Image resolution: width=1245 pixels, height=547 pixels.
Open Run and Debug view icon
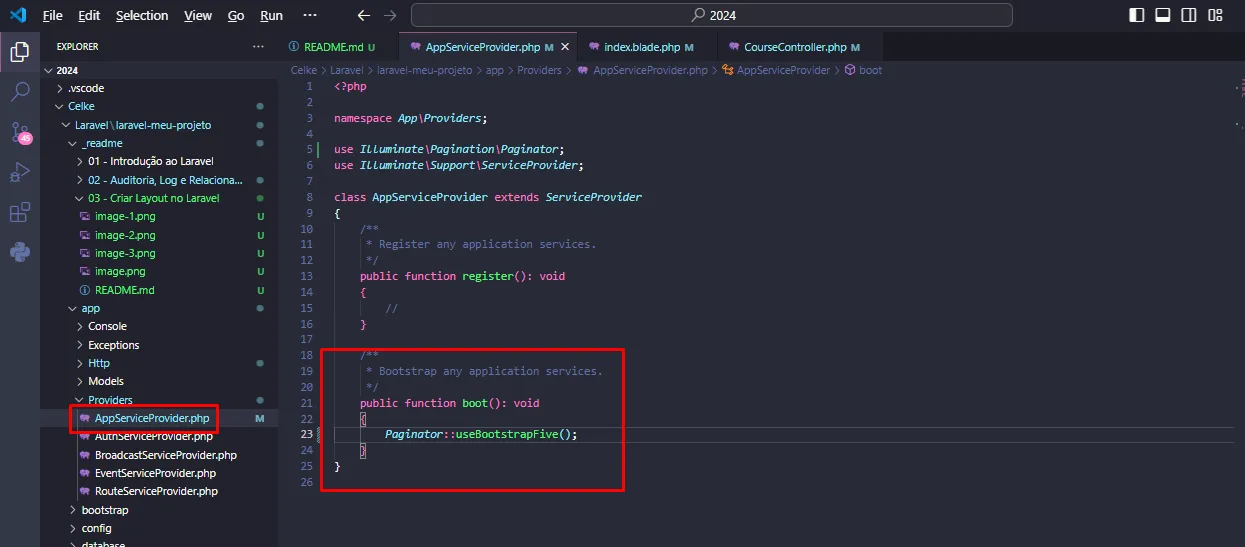(19, 172)
